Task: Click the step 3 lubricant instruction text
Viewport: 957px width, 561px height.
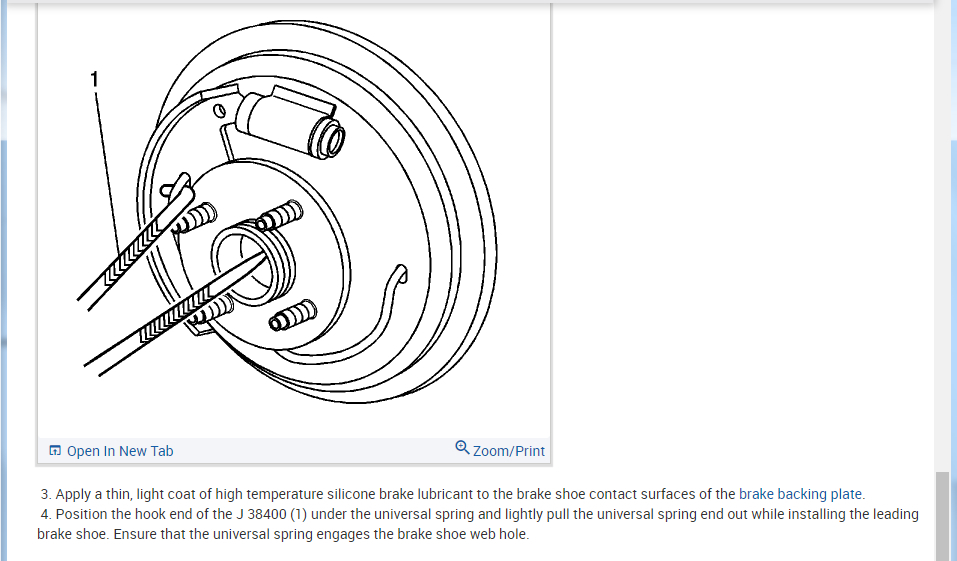Action: (x=452, y=494)
